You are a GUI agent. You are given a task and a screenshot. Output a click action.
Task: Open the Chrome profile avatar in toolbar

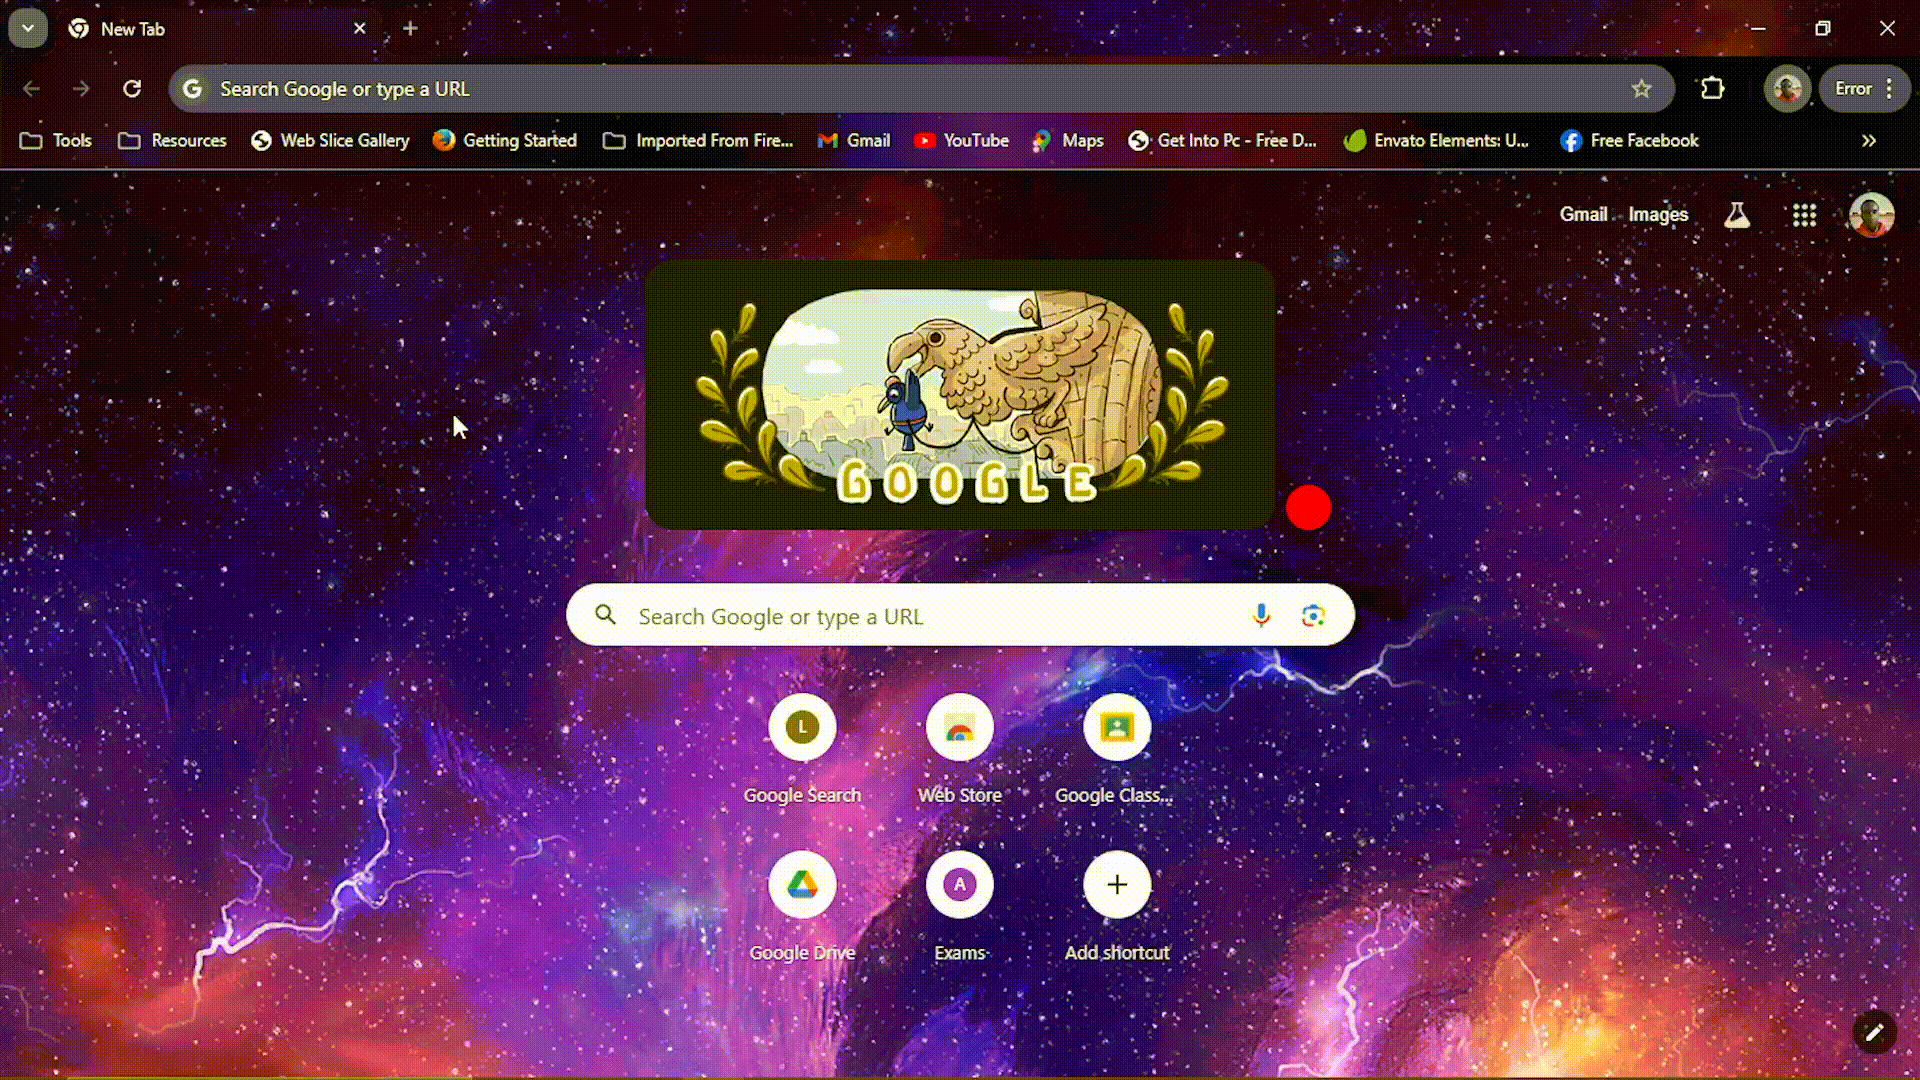pos(1787,89)
